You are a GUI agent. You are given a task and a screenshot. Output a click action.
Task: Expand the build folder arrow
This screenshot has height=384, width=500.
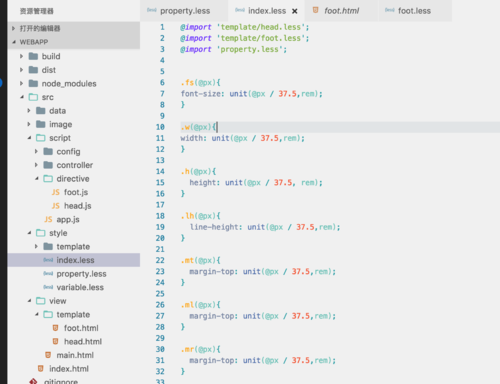(21, 56)
